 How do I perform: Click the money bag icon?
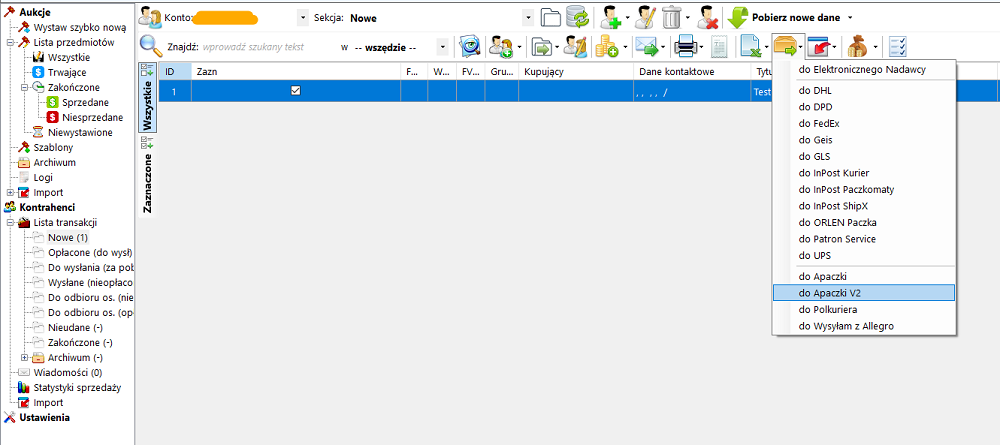click(858, 46)
